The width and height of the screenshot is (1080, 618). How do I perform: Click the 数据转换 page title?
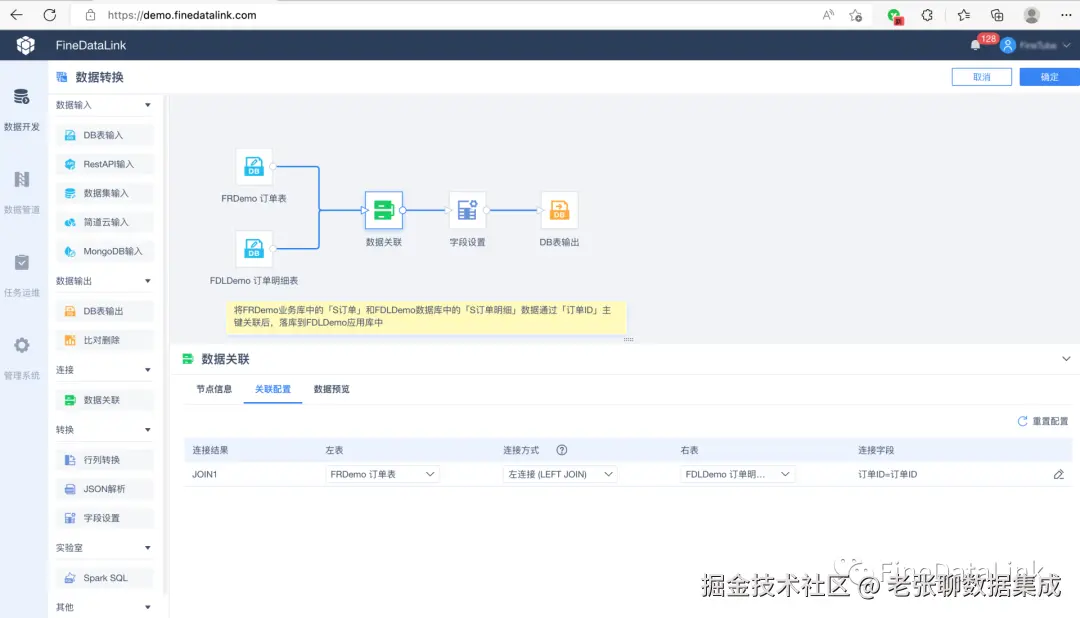coord(100,77)
